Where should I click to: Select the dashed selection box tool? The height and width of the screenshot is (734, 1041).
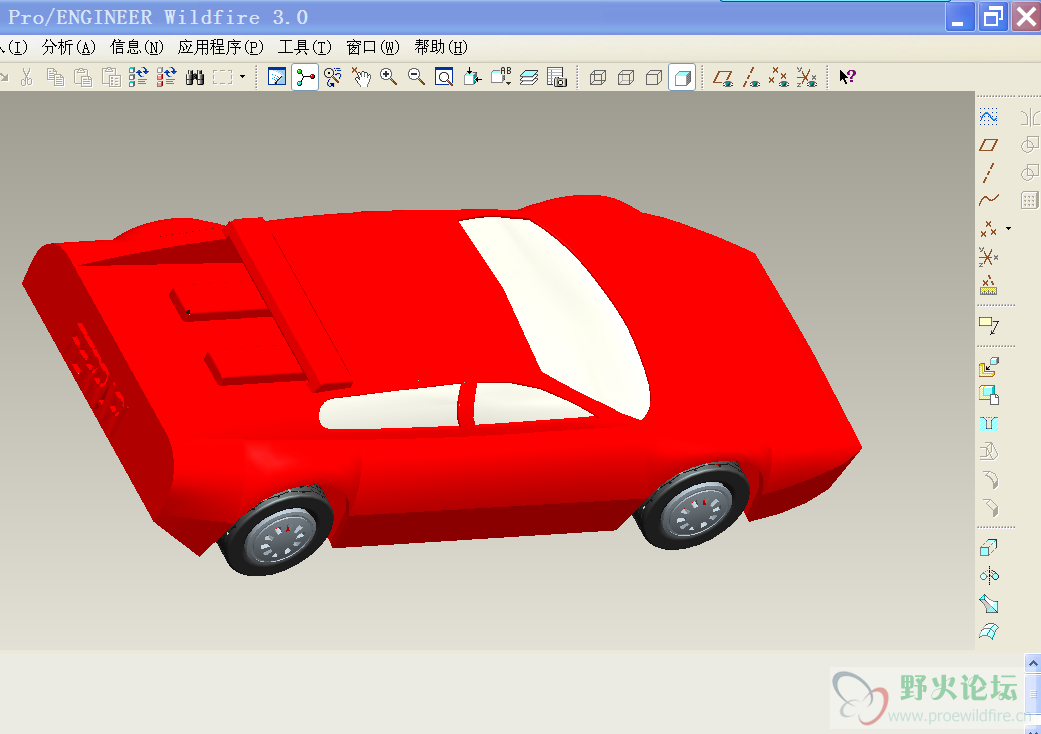(222, 77)
